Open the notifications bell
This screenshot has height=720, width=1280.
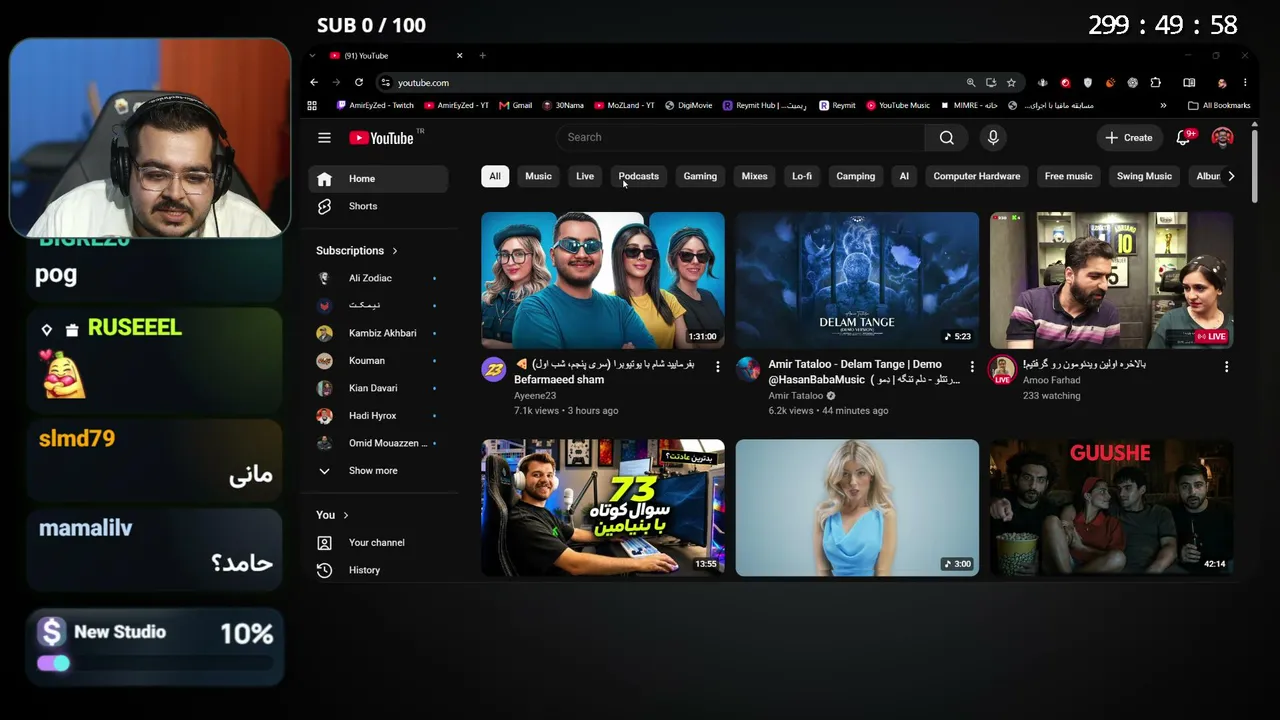point(1183,138)
